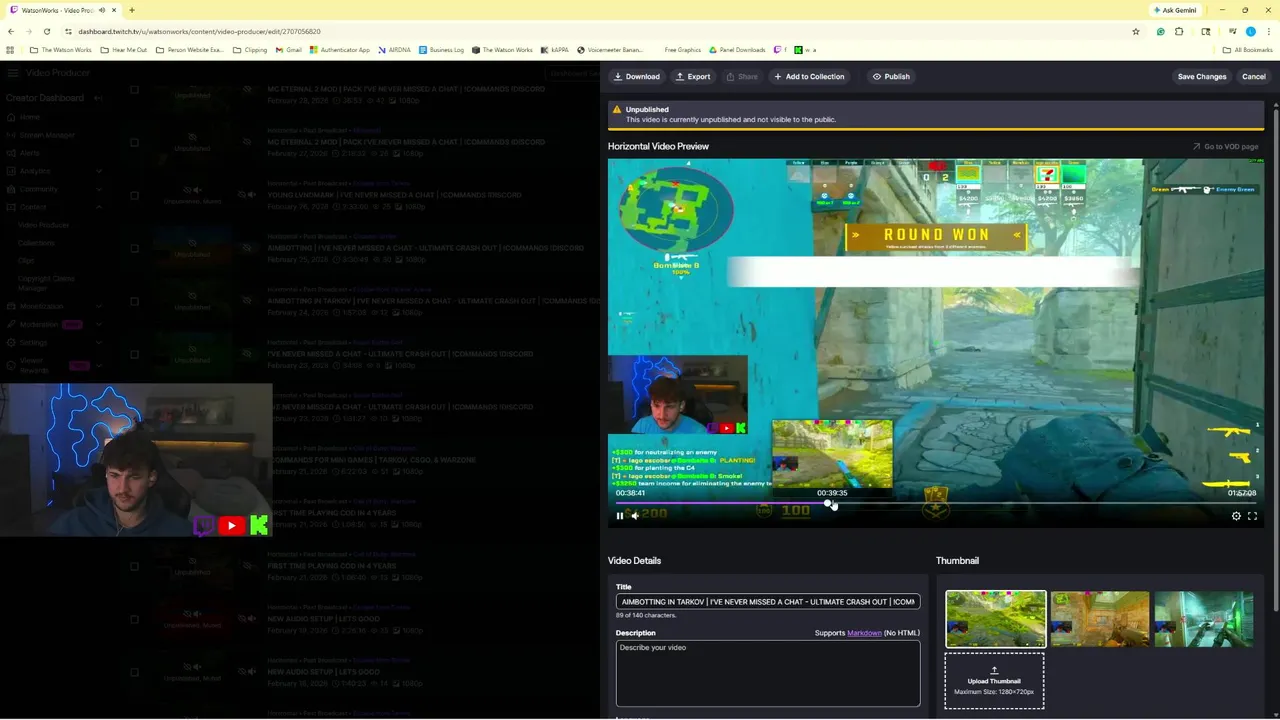Add the video to a collection
The width and height of the screenshot is (1280, 720).
808,76
